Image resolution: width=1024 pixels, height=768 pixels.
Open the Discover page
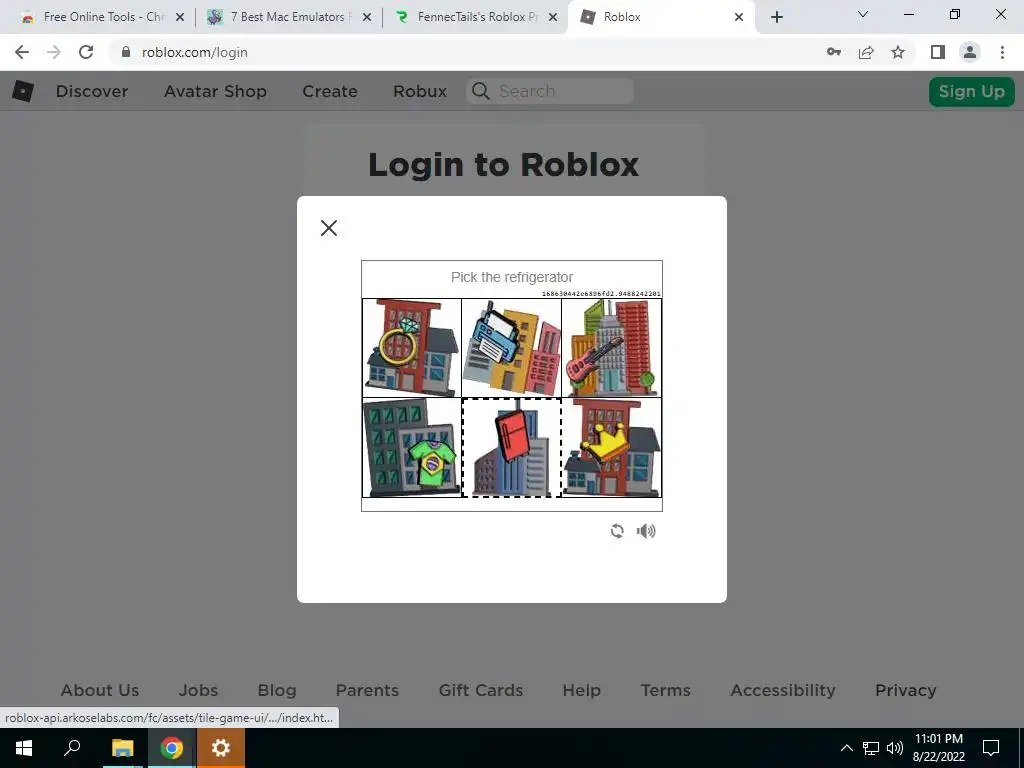pos(92,91)
